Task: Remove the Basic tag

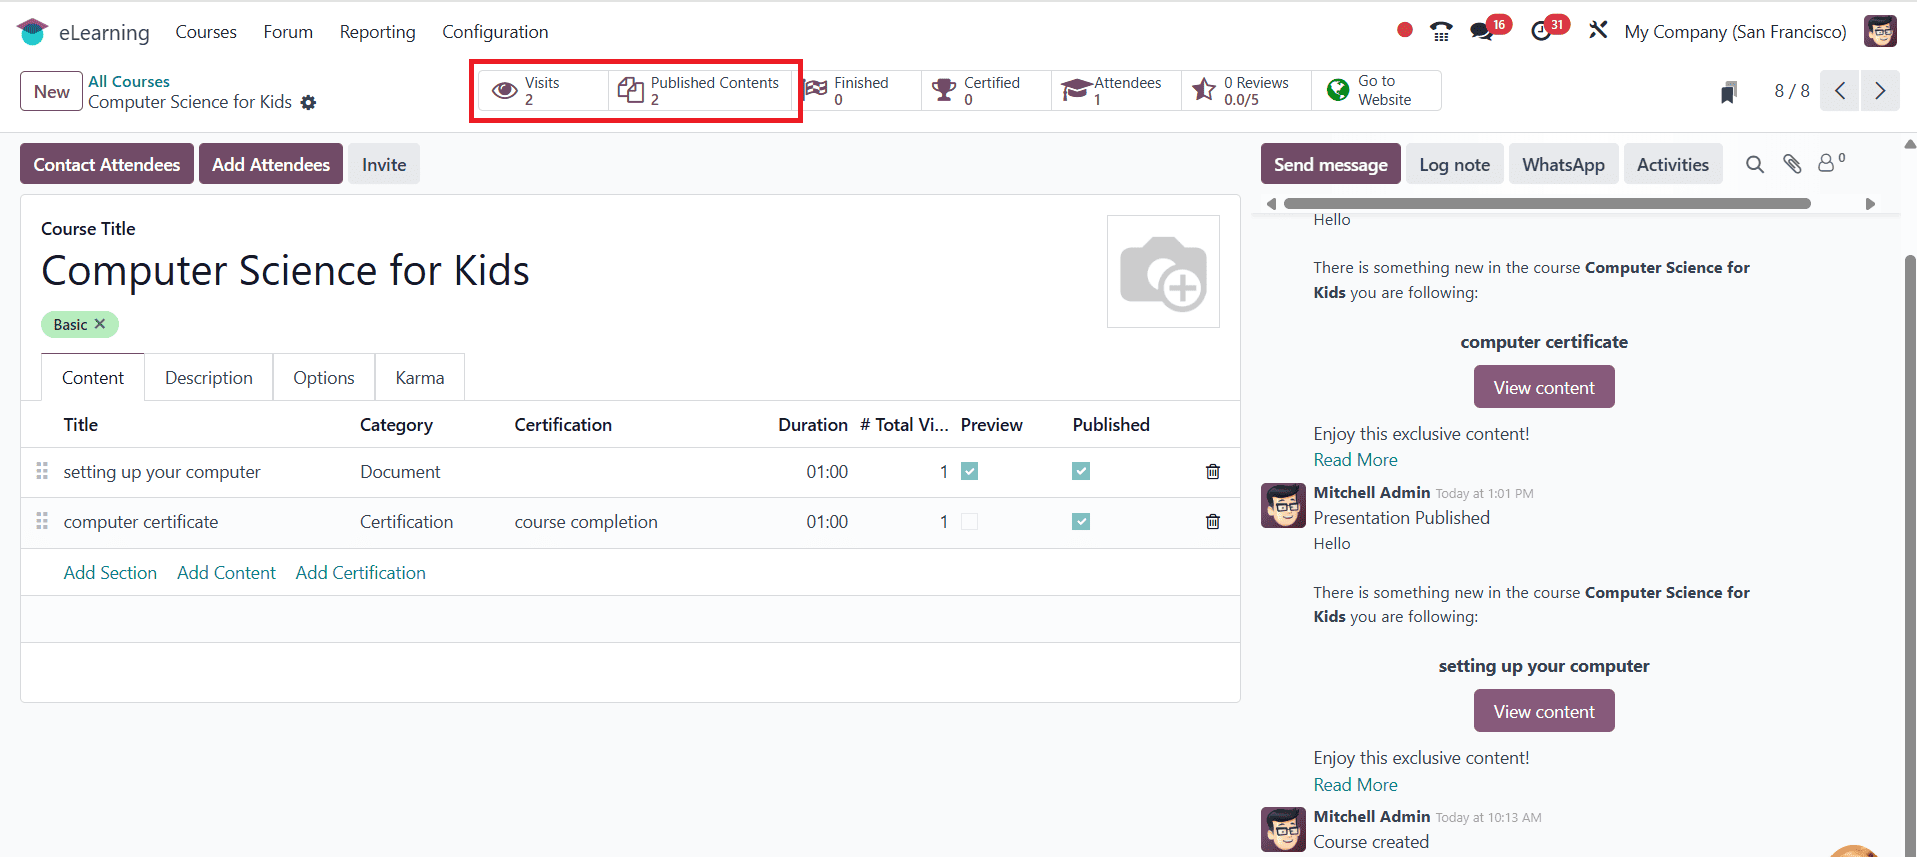Action: [x=100, y=324]
